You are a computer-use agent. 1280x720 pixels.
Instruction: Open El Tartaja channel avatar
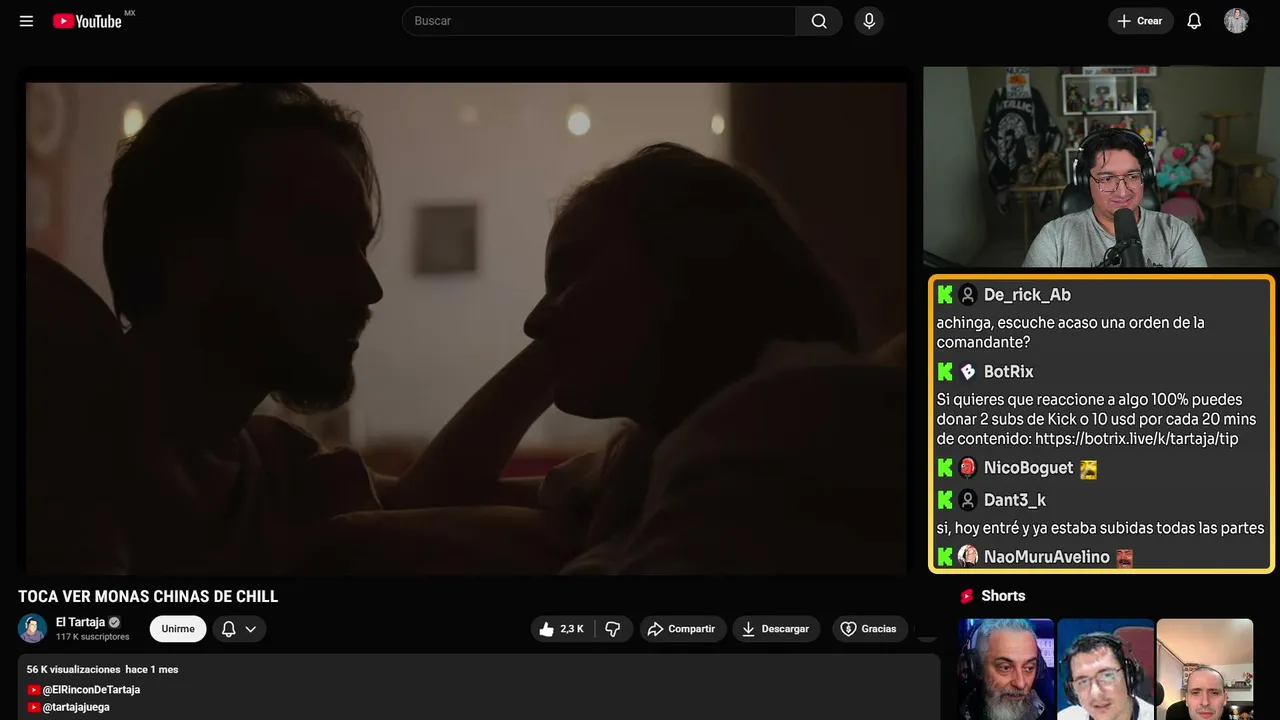(32, 628)
